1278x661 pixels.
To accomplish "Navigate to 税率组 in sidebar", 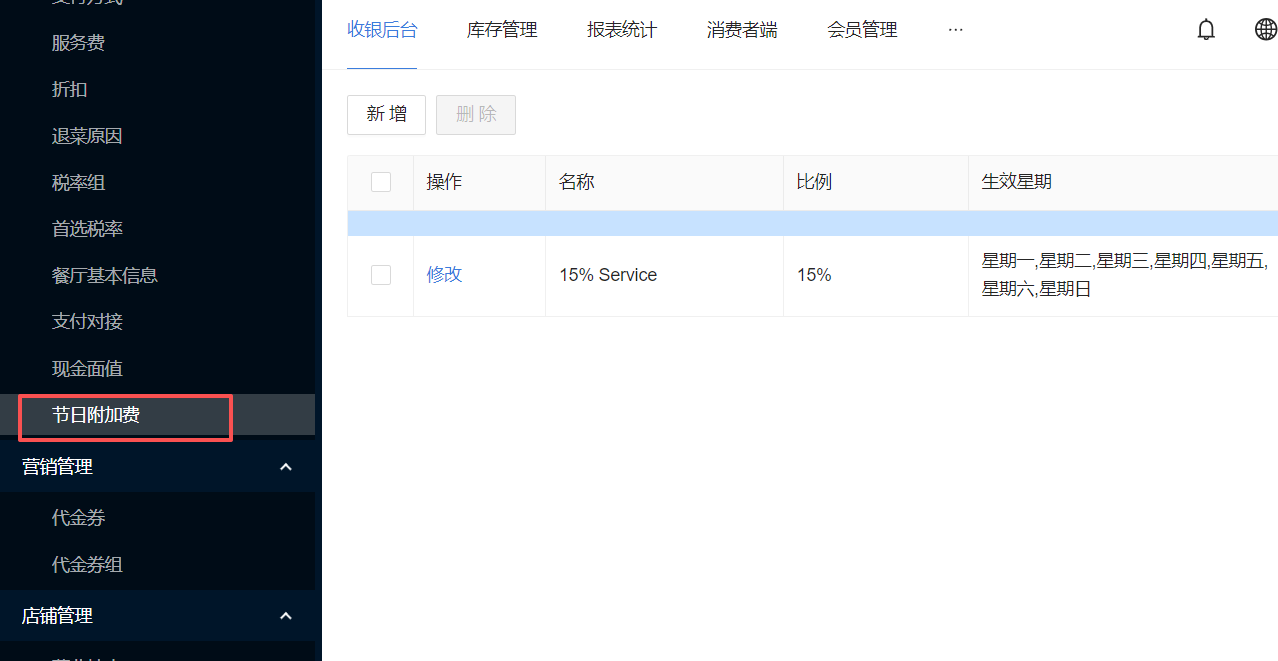I will point(78,183).
